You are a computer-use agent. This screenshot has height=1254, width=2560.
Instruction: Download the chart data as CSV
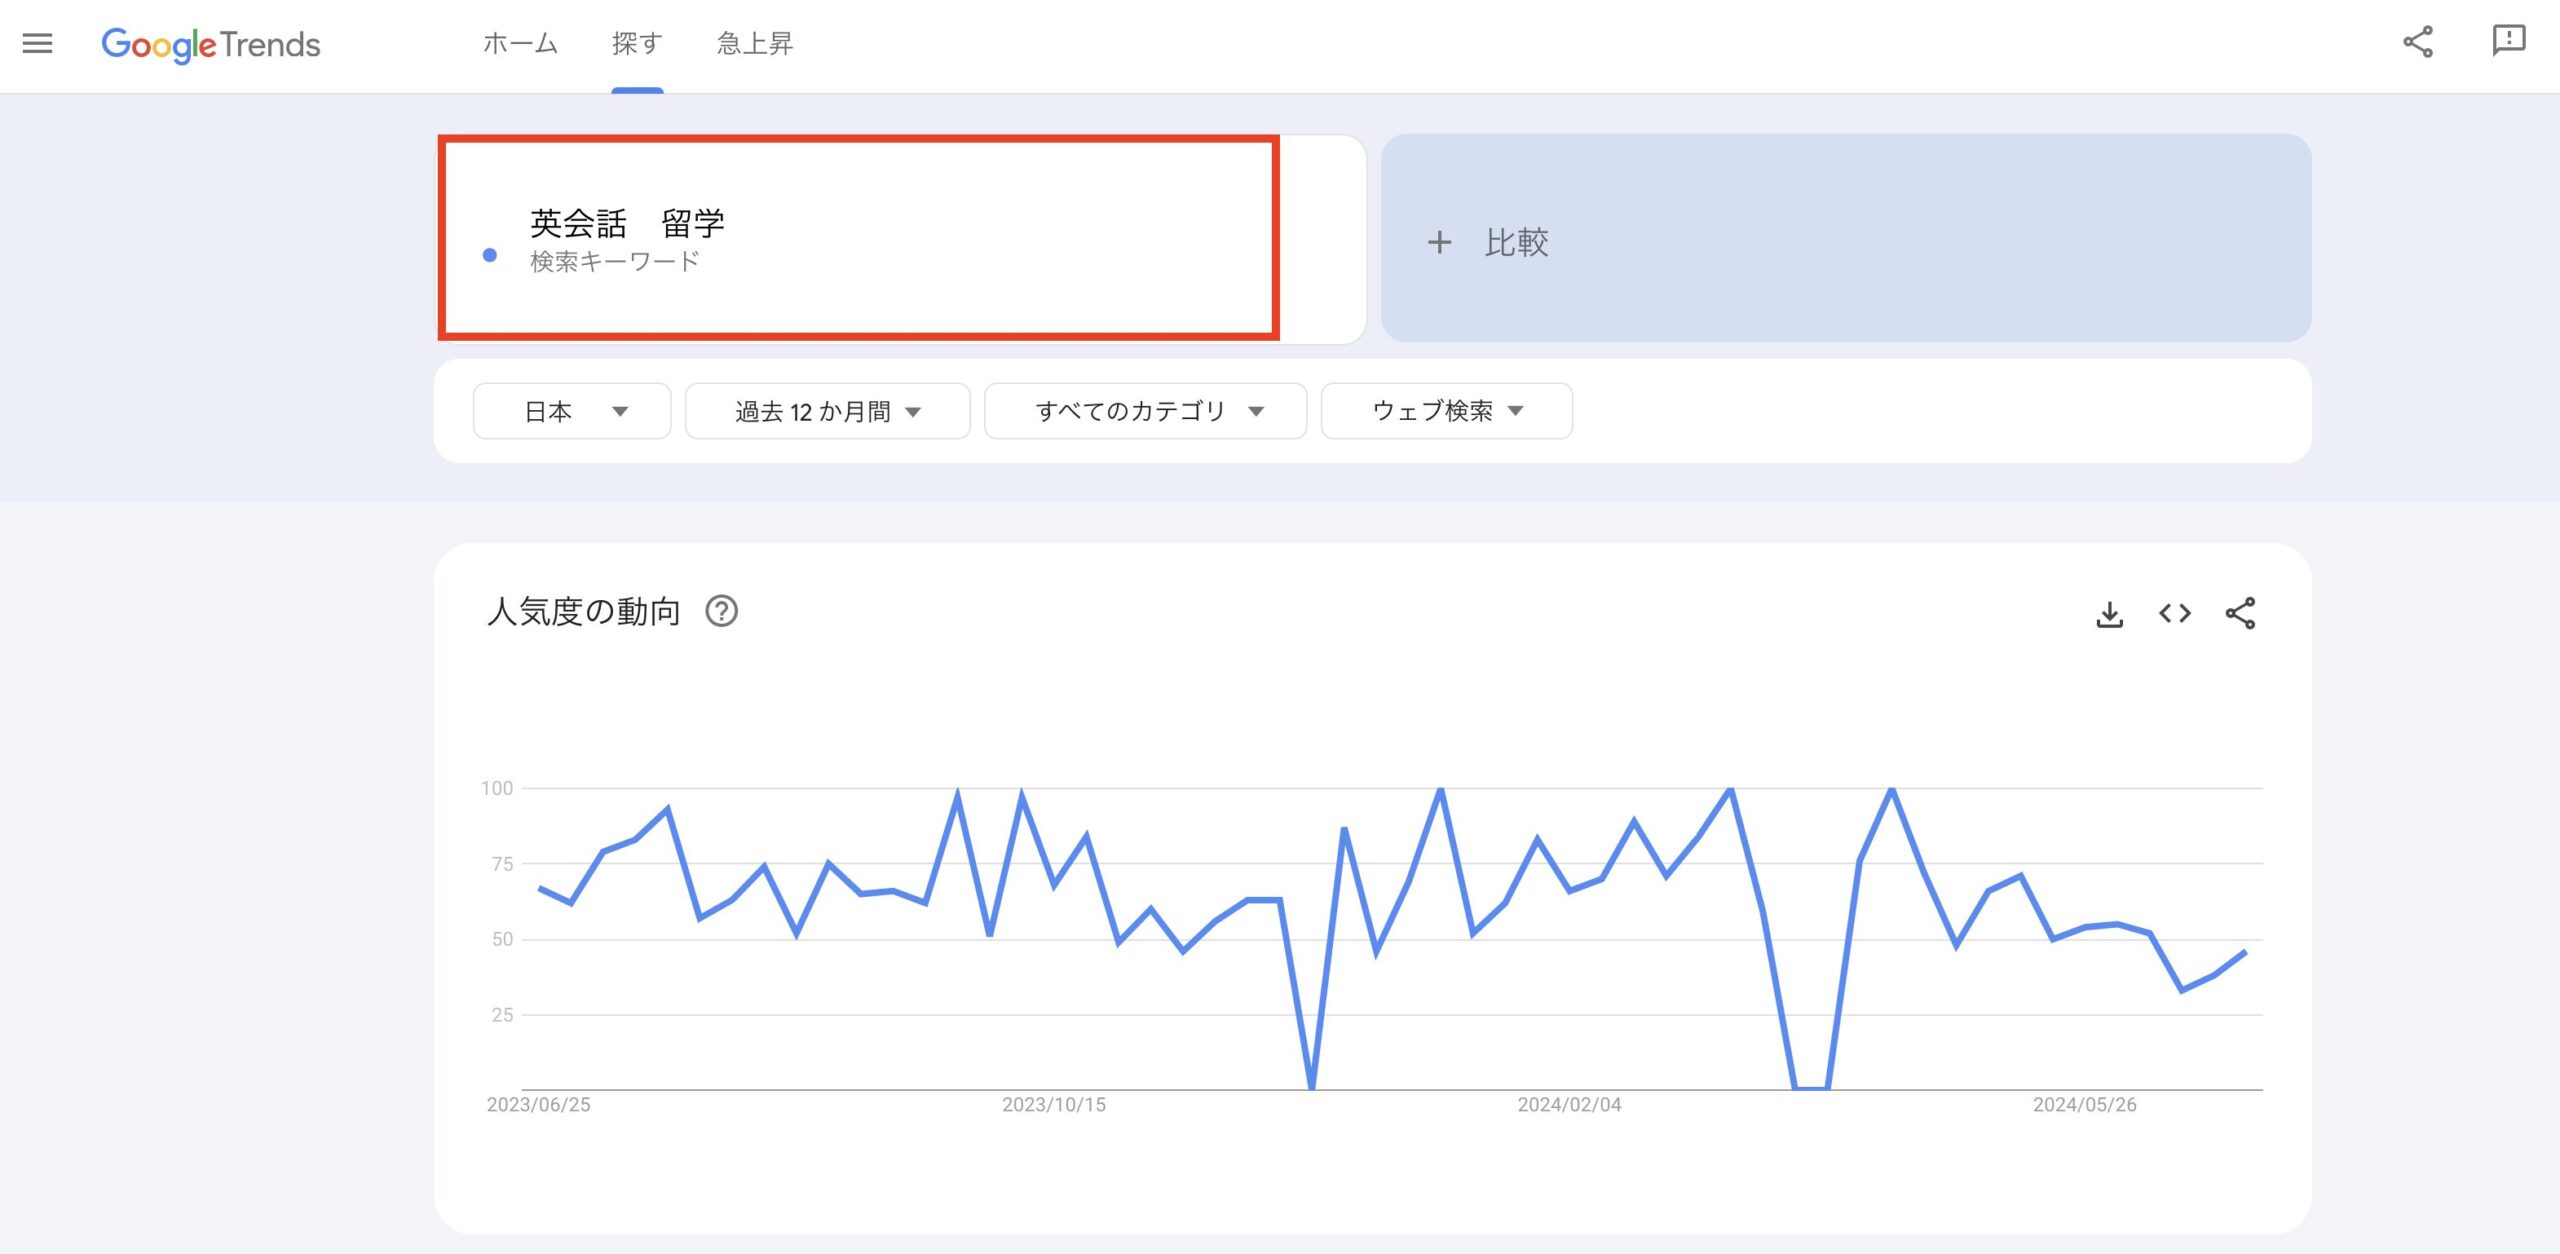(2110, 613)
